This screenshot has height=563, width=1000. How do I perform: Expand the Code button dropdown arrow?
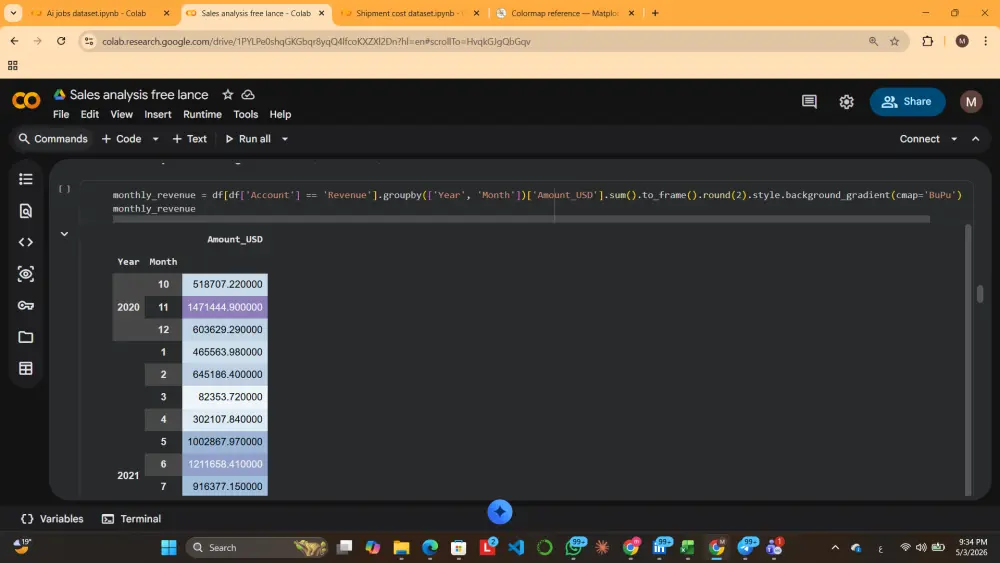155,139
